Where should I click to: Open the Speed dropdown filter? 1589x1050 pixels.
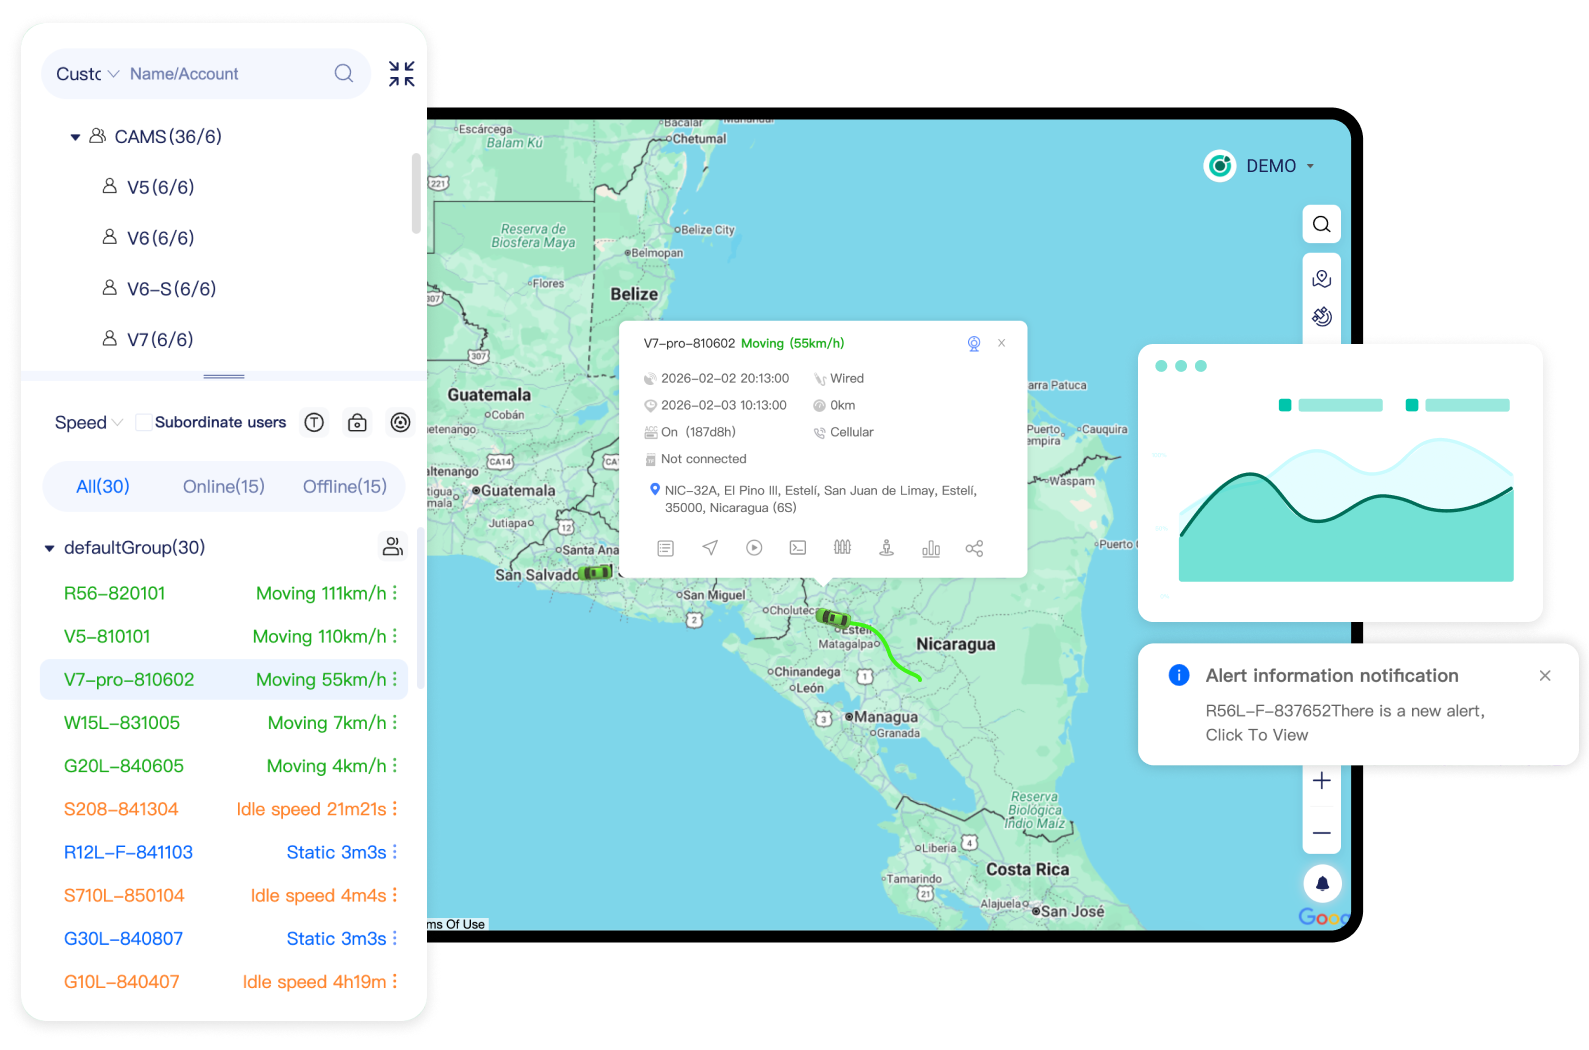pyautogui.click(x=88, y=423)
